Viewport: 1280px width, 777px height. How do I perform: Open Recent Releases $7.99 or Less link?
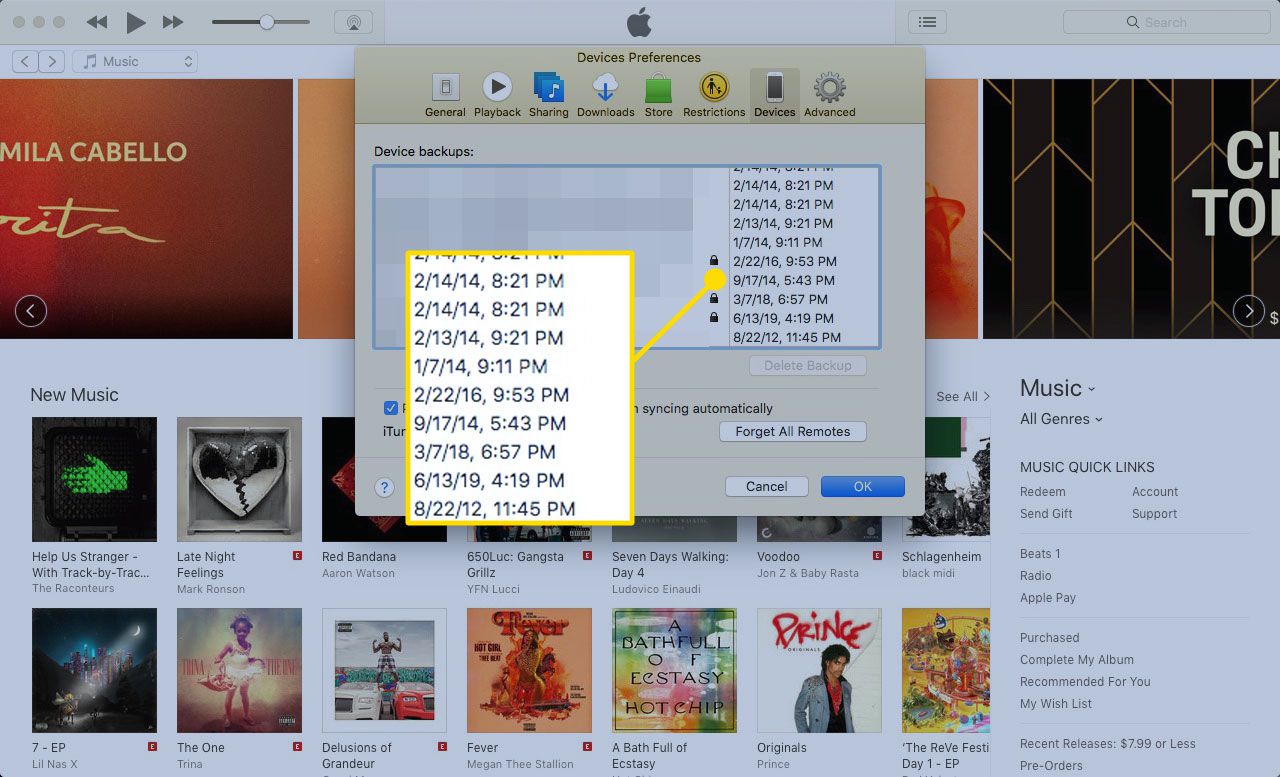(1108, 744)
